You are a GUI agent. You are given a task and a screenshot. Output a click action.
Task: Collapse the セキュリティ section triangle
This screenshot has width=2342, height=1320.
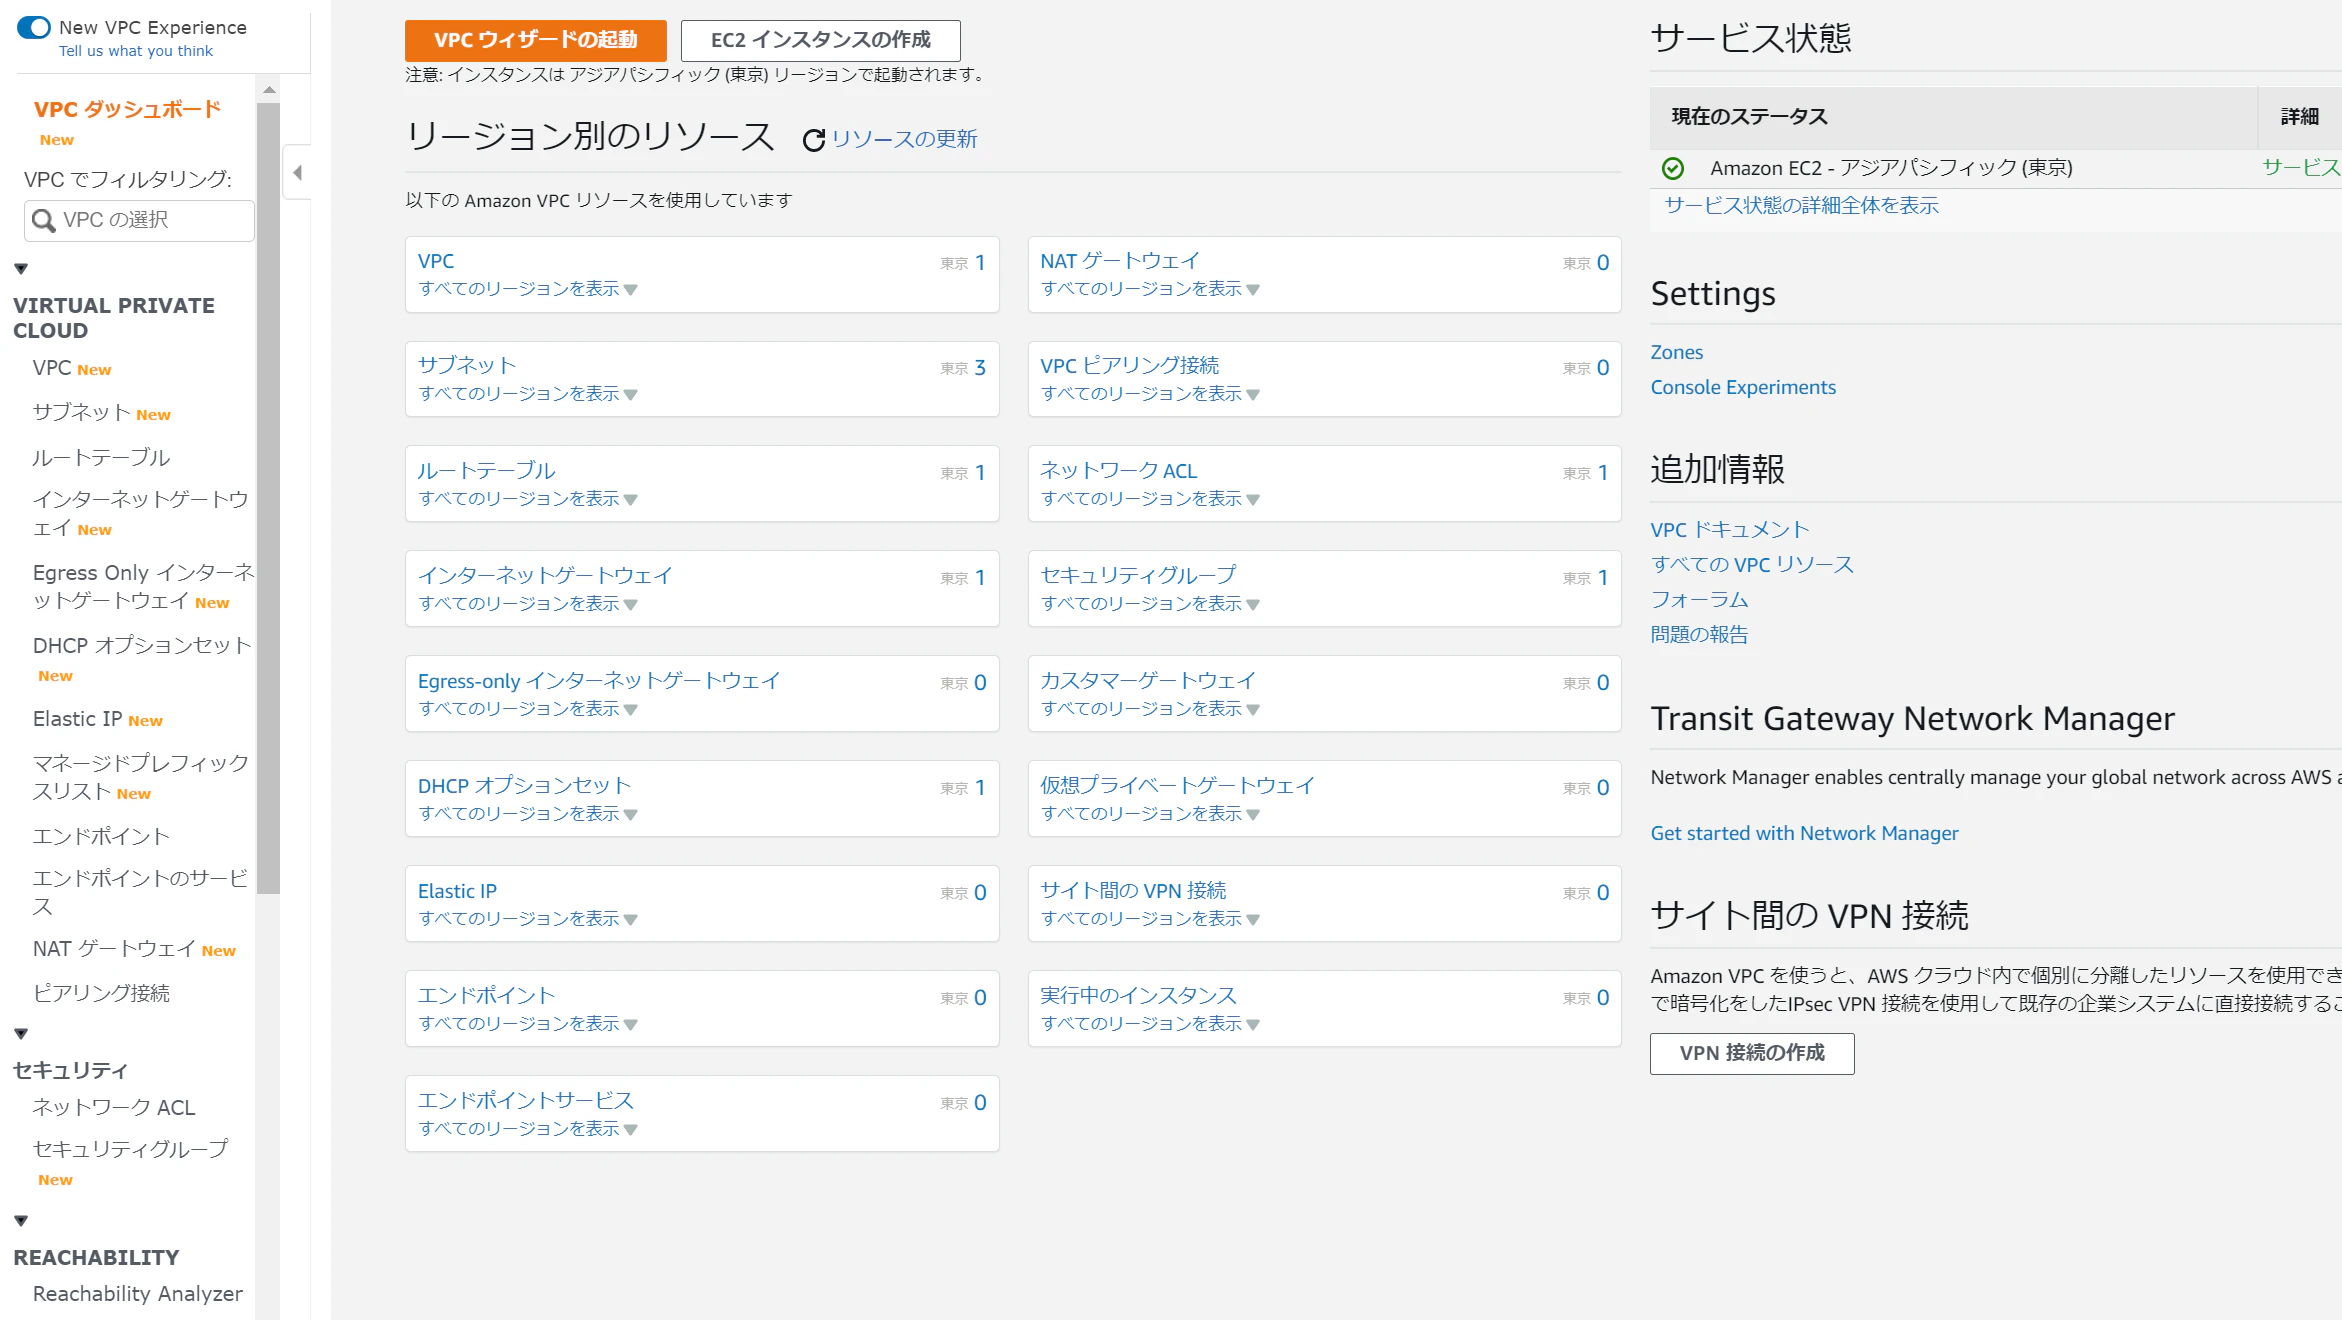21,1033
